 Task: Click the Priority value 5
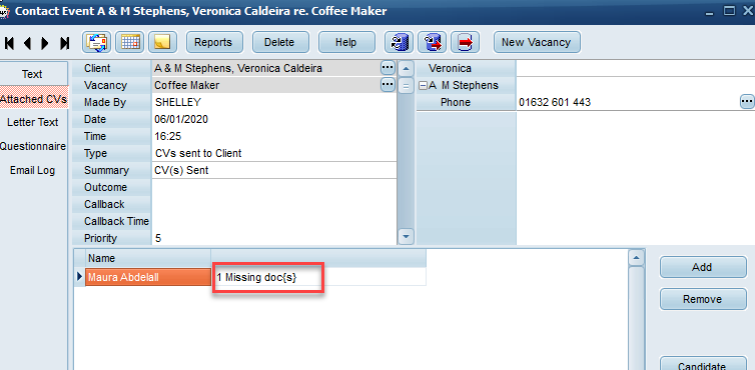pos(274,238)
